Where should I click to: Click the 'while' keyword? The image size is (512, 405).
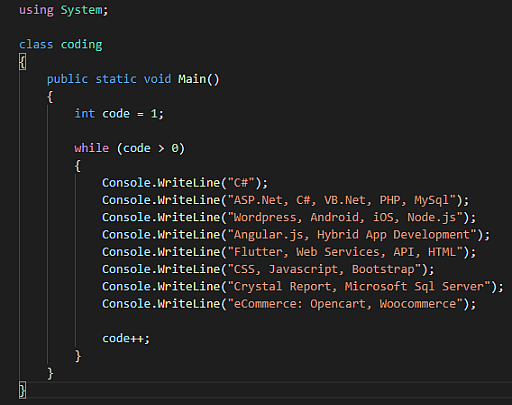[x=92, y=148]
